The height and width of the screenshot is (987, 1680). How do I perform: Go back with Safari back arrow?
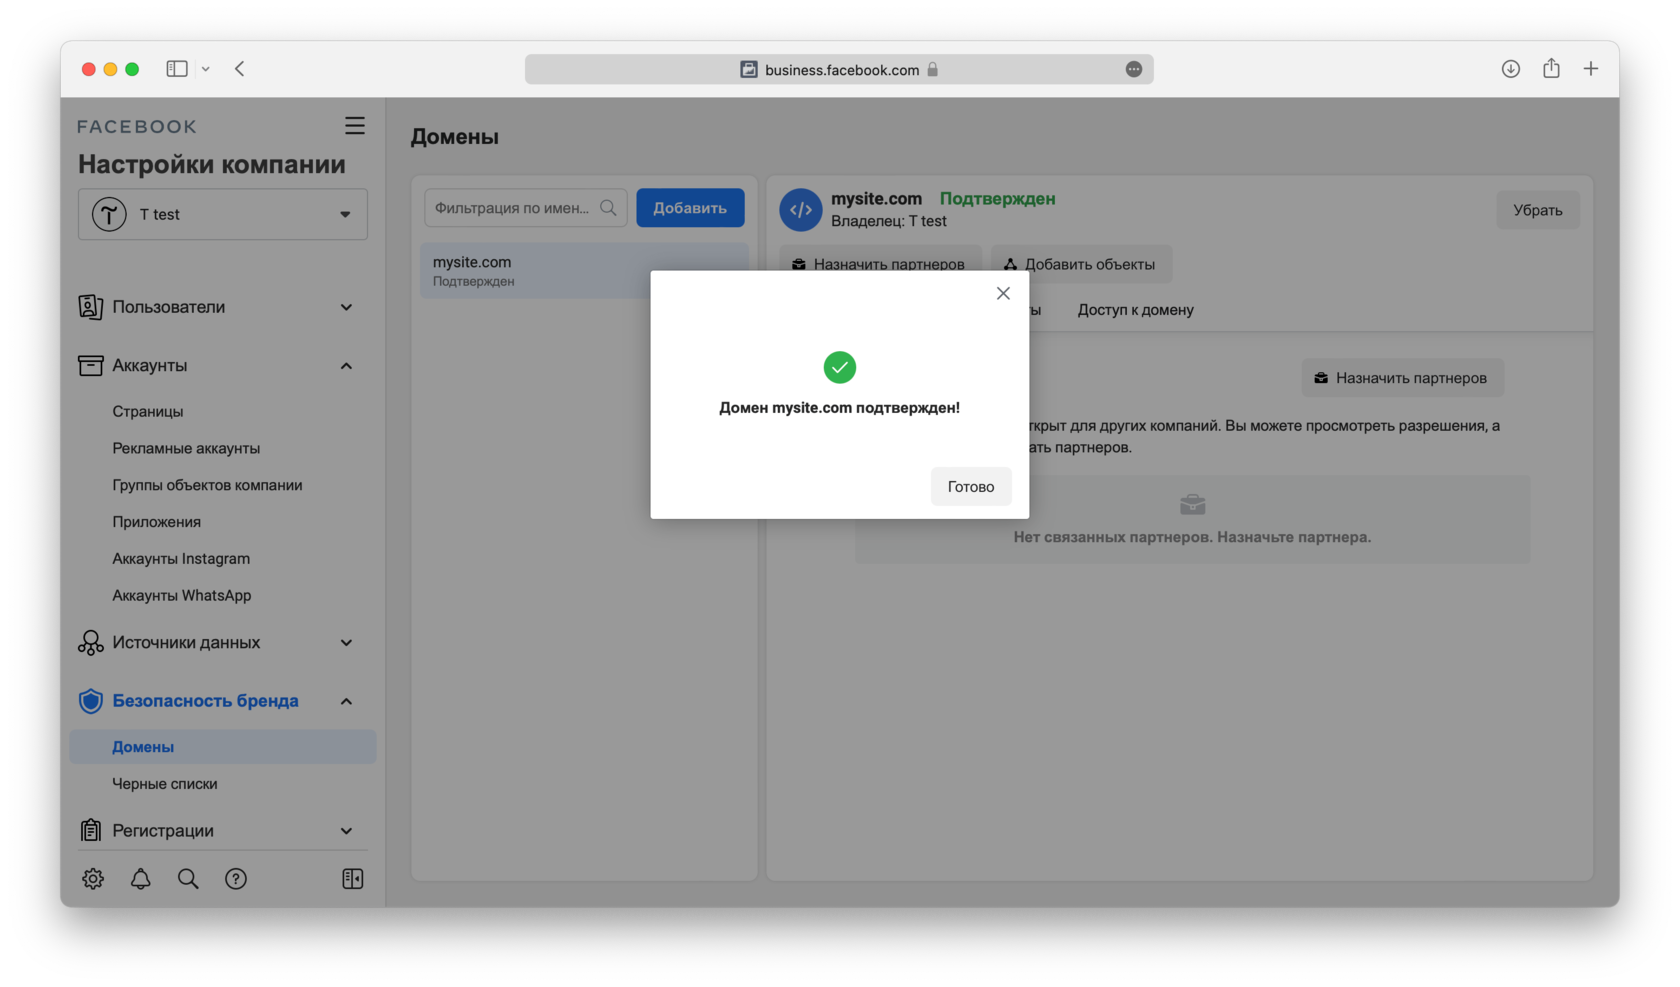[x=240, y=69]
